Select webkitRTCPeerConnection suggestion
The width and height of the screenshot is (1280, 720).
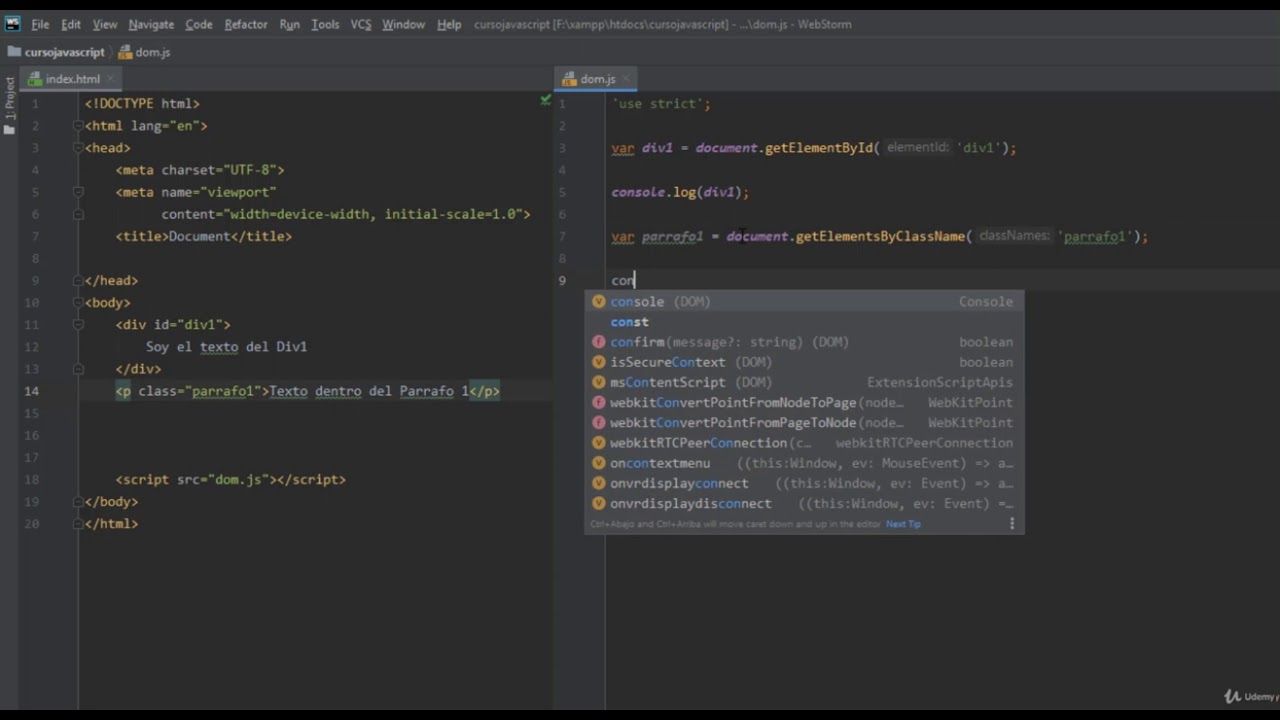[804, 443]
